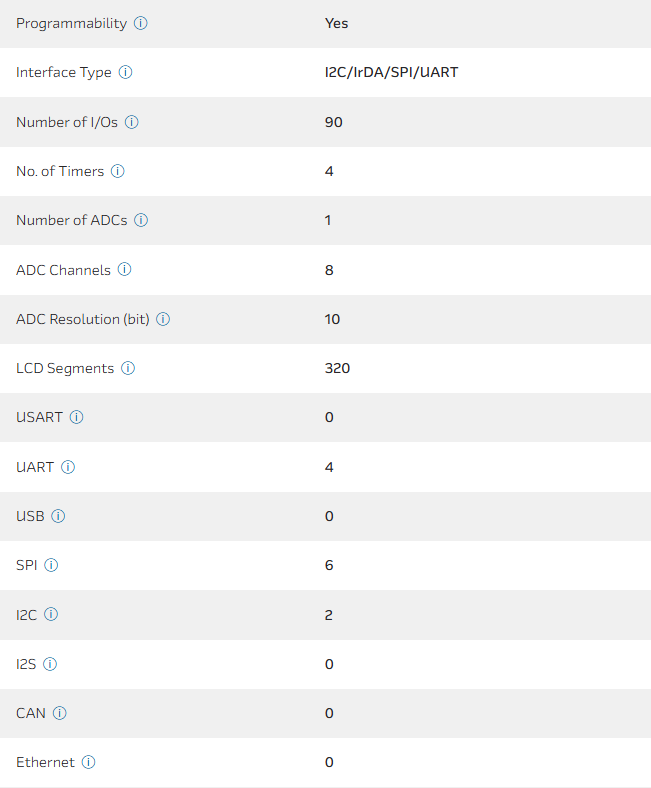Open the Interface Type info icon

point(126,72)
